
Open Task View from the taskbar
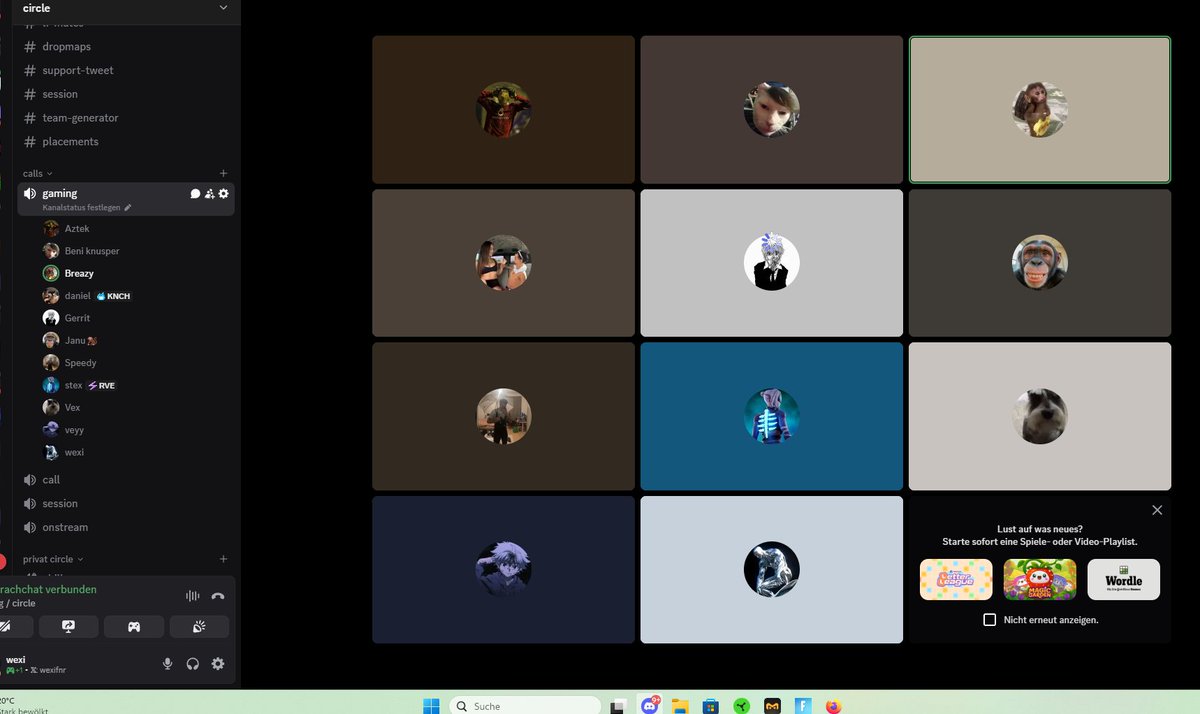pyautogui.click(x=620, y=706)
